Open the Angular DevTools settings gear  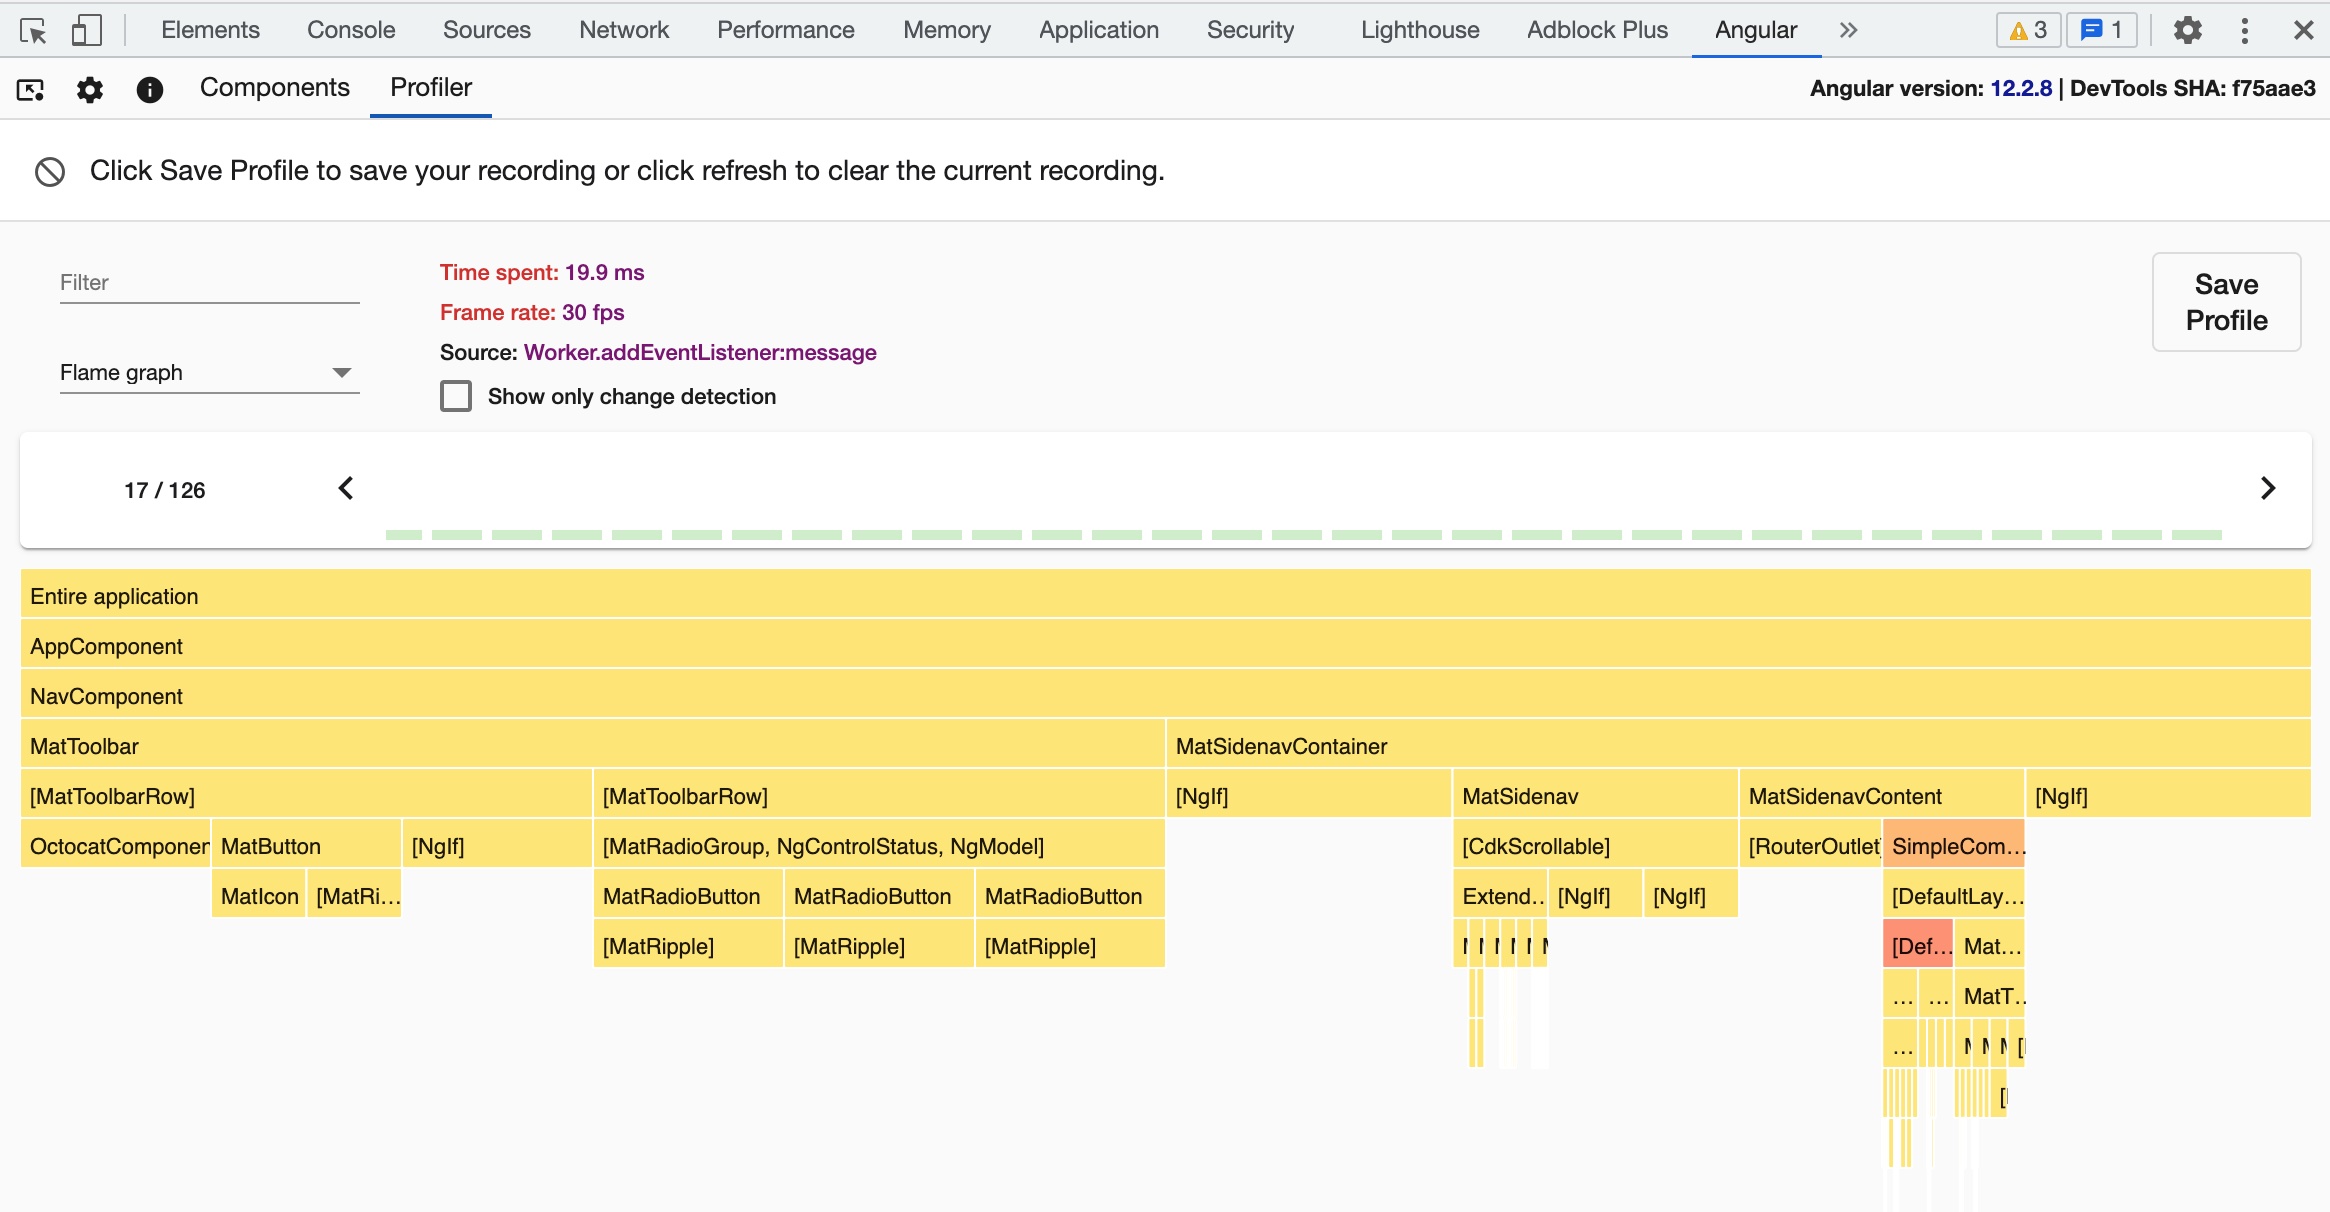90,90
